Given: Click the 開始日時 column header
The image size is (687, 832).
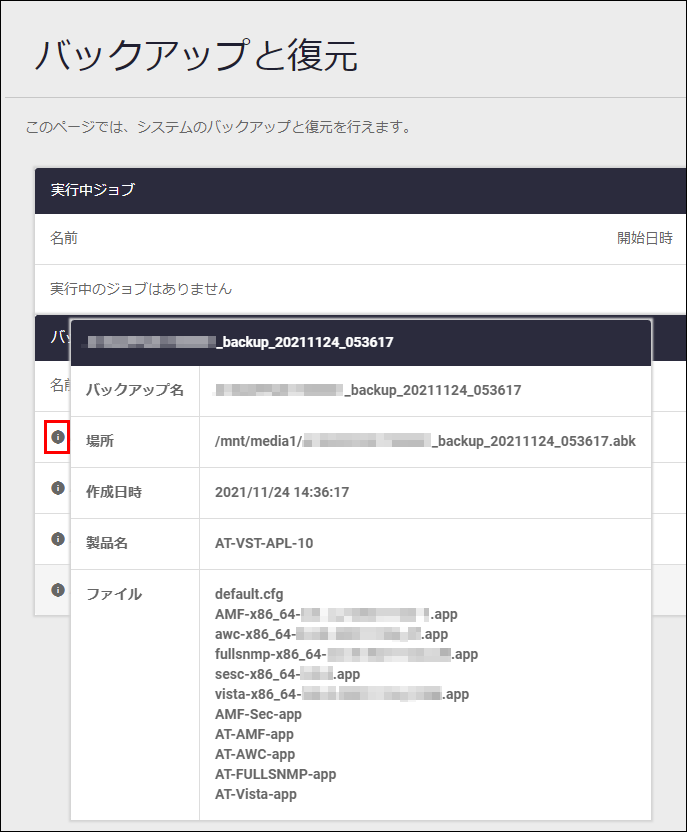Looking at the screenshot, I should click(x=644, y=238).
